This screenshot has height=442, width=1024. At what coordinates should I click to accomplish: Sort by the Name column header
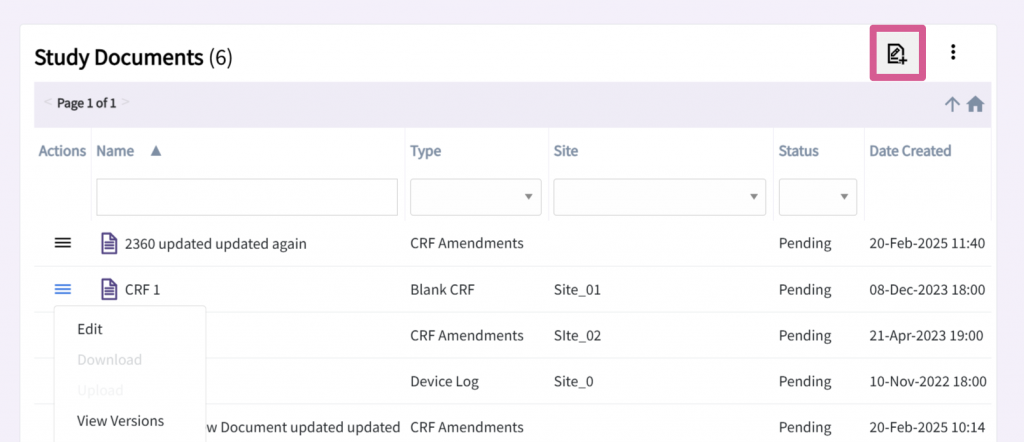pos(115,151)
